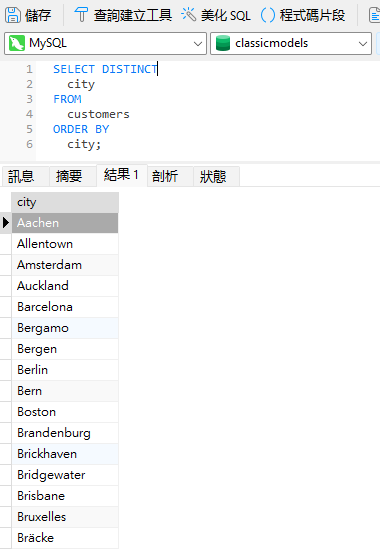Click the FROM keyword in the SQL editor
The image size is (380, 553).
[67, 99]
